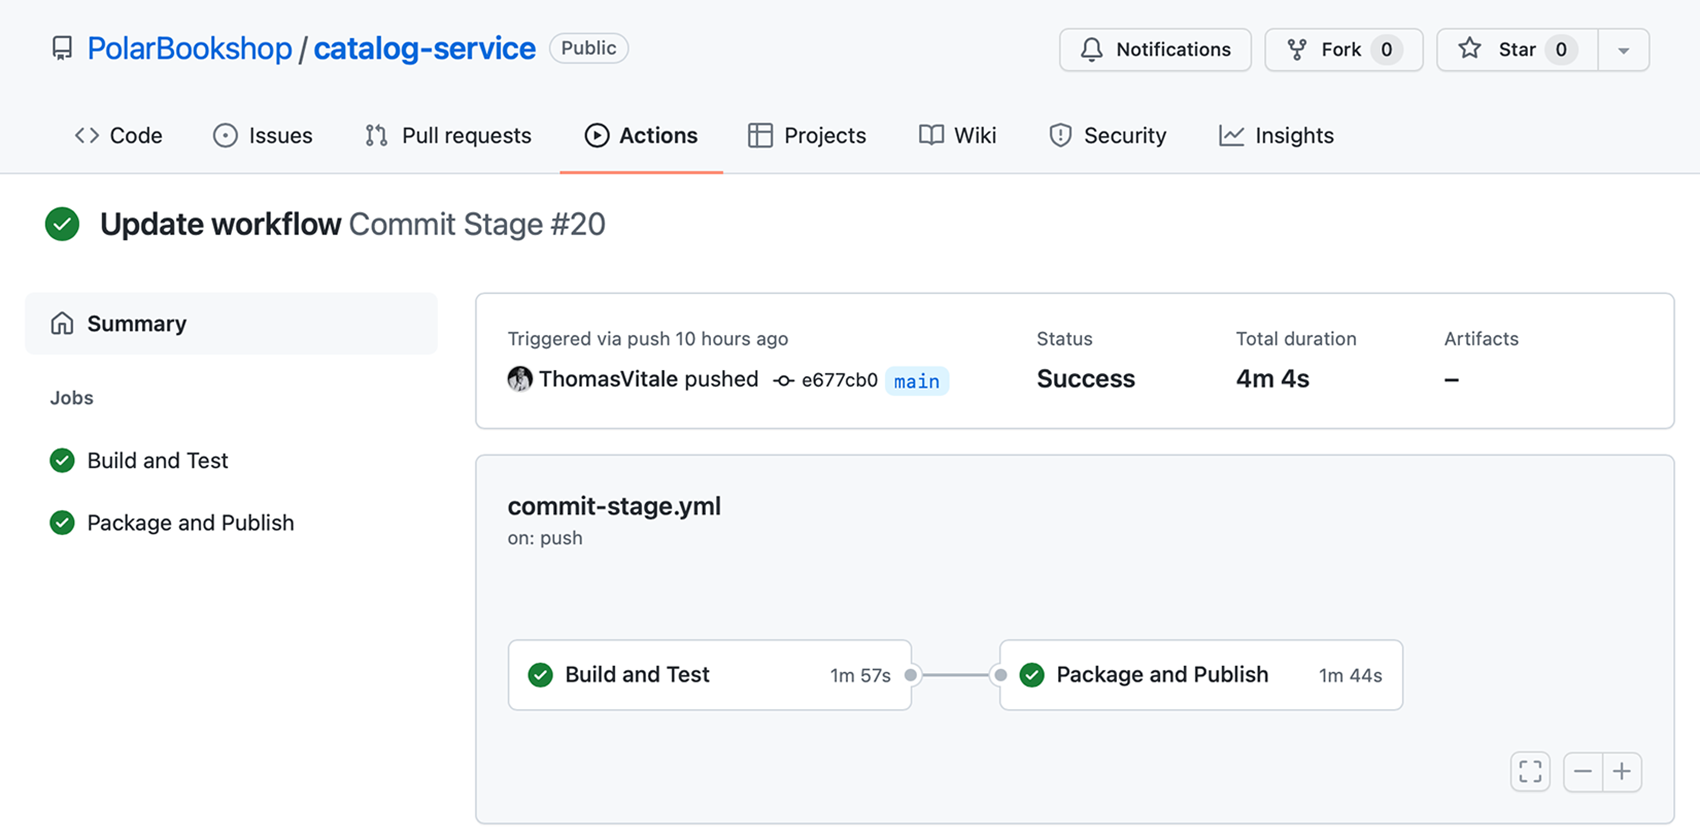This screenshot has width=1700, height=836.
Task: Click the Actions play icon
Action: 597,135
